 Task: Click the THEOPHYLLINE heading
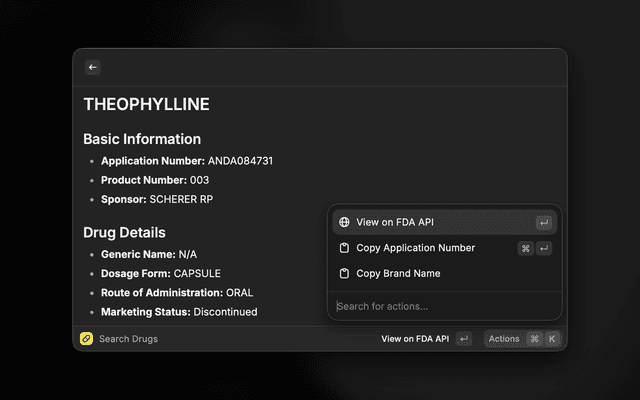[146, 104]
